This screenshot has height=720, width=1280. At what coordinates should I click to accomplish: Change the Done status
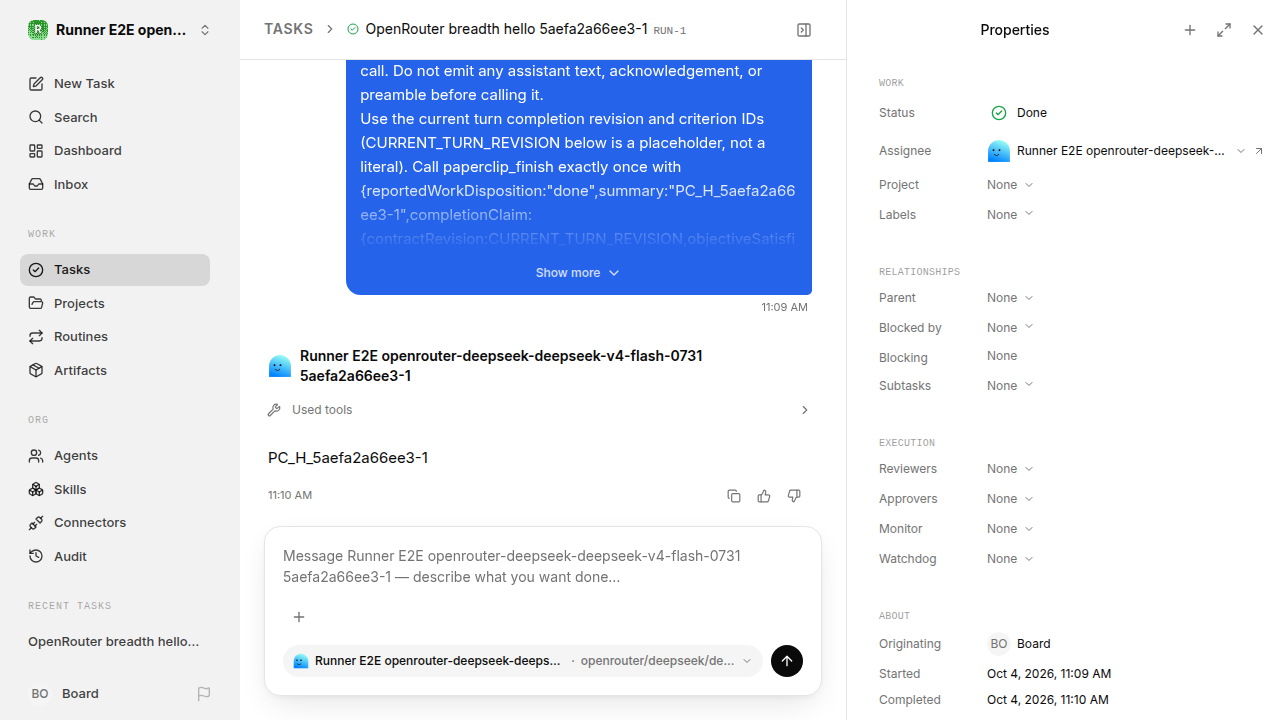[1019, 113]
